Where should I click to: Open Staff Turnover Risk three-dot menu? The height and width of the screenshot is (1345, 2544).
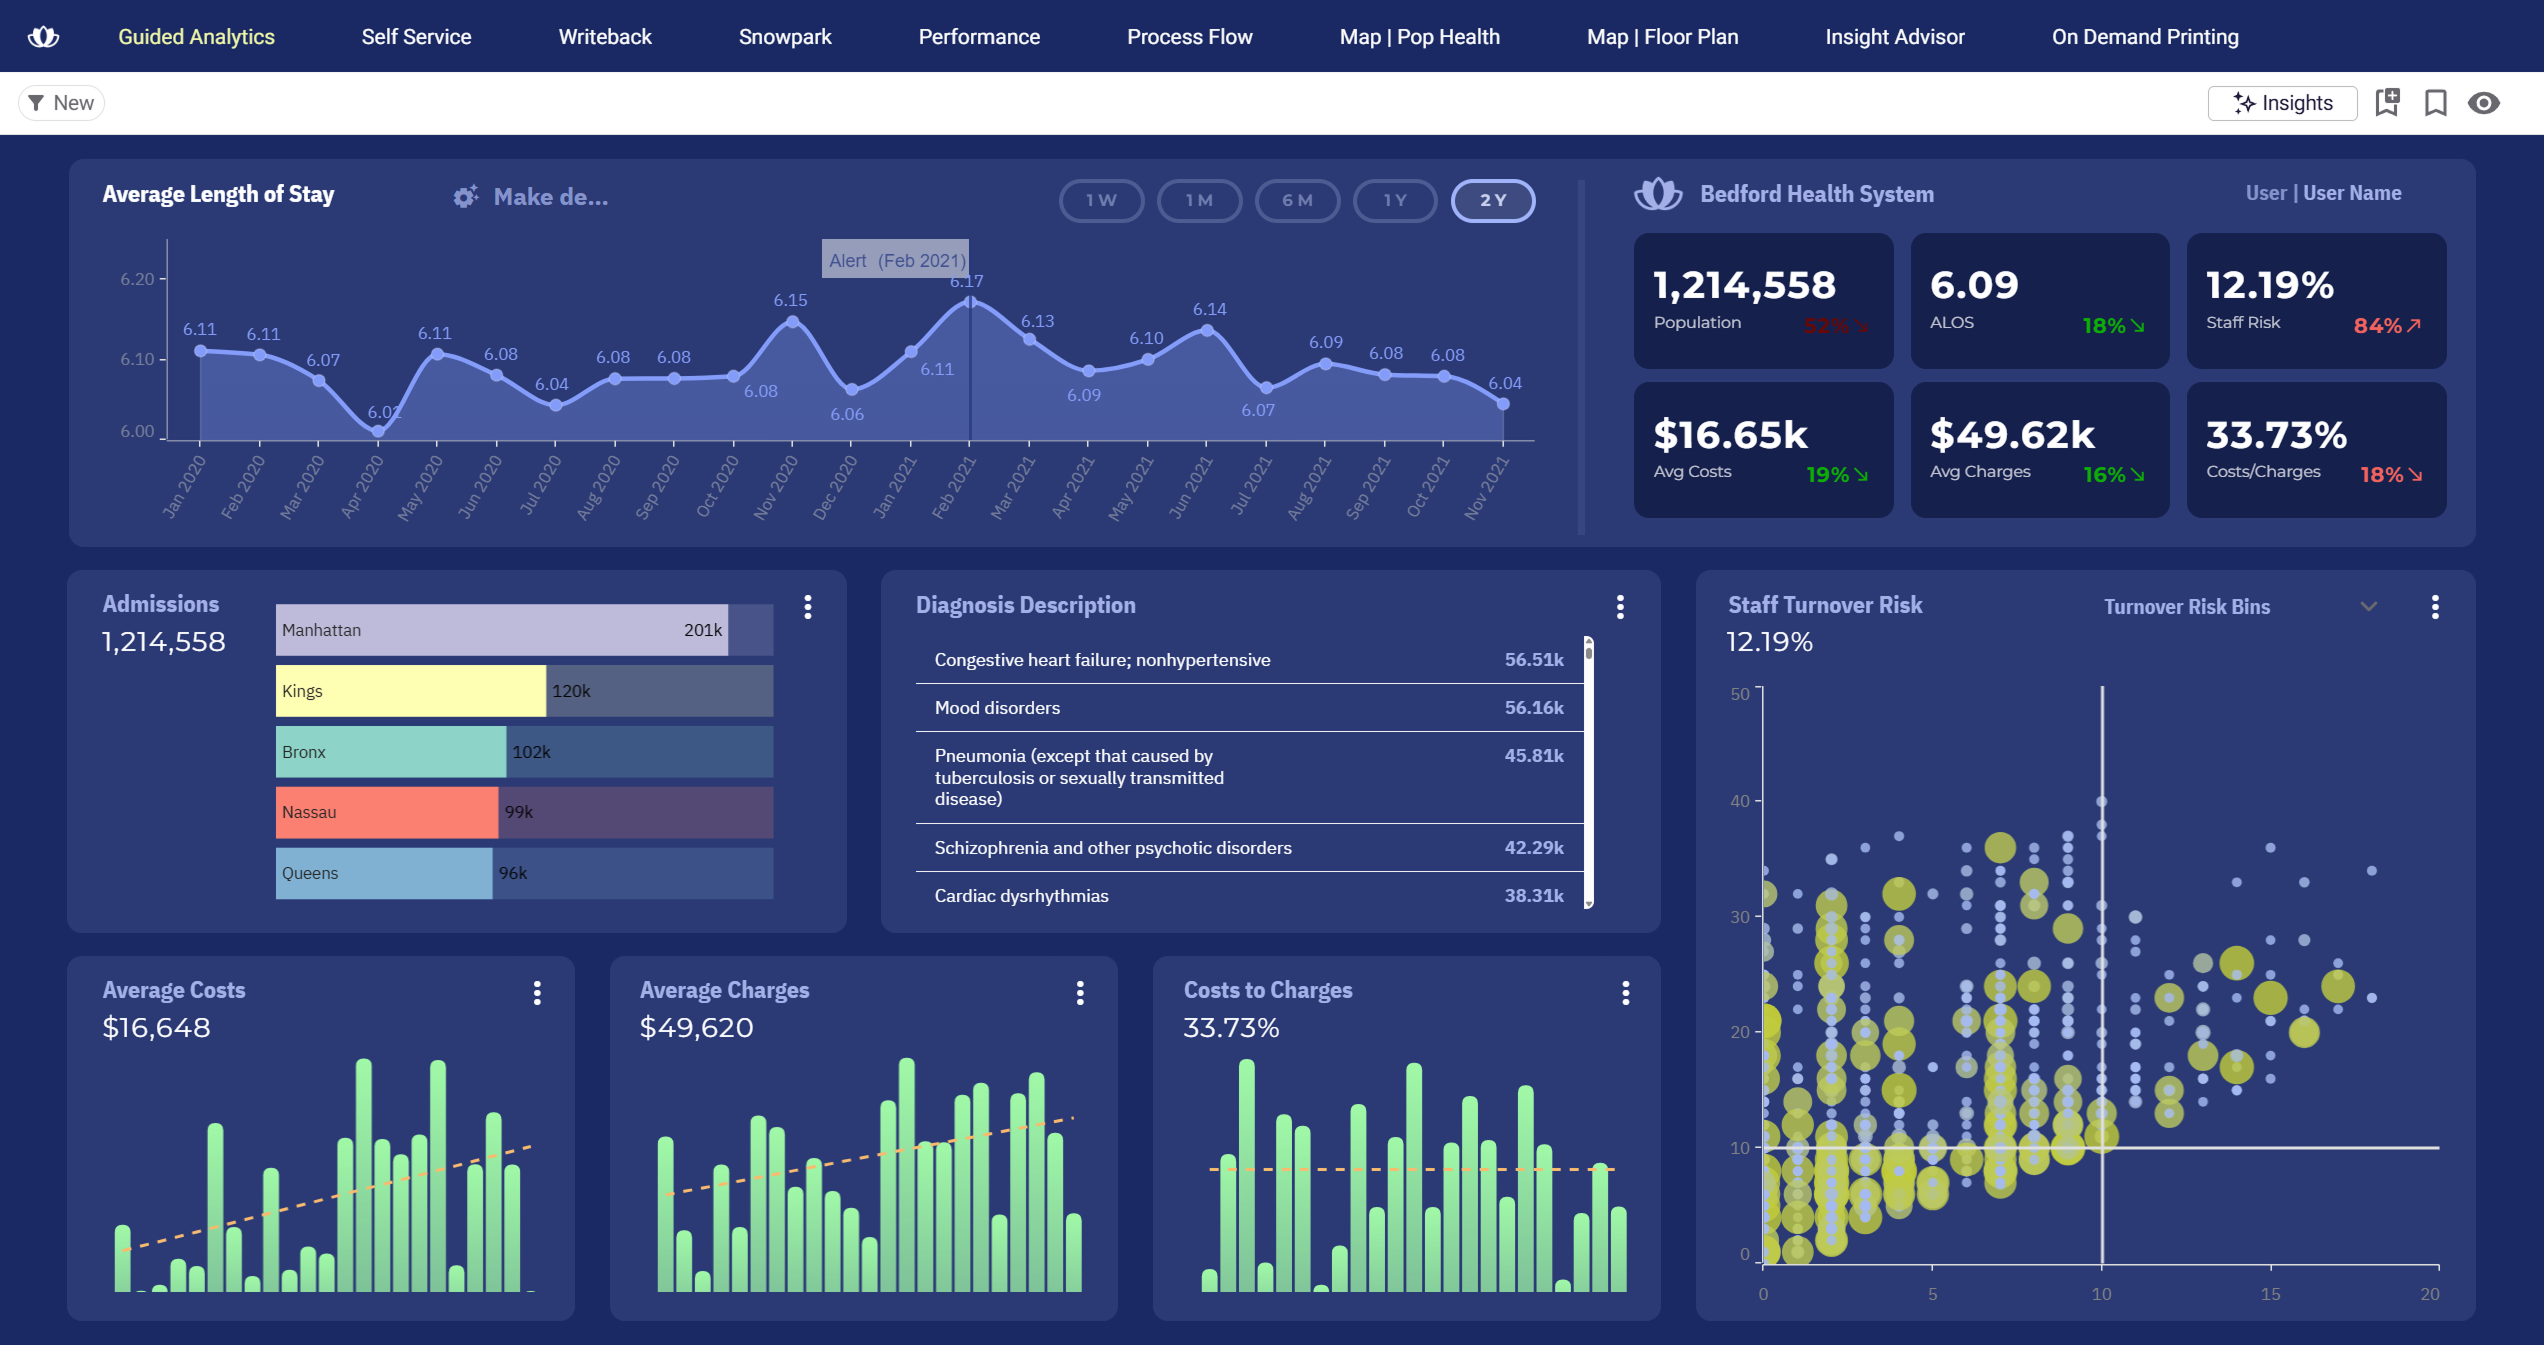click(x=2435, y=607)
